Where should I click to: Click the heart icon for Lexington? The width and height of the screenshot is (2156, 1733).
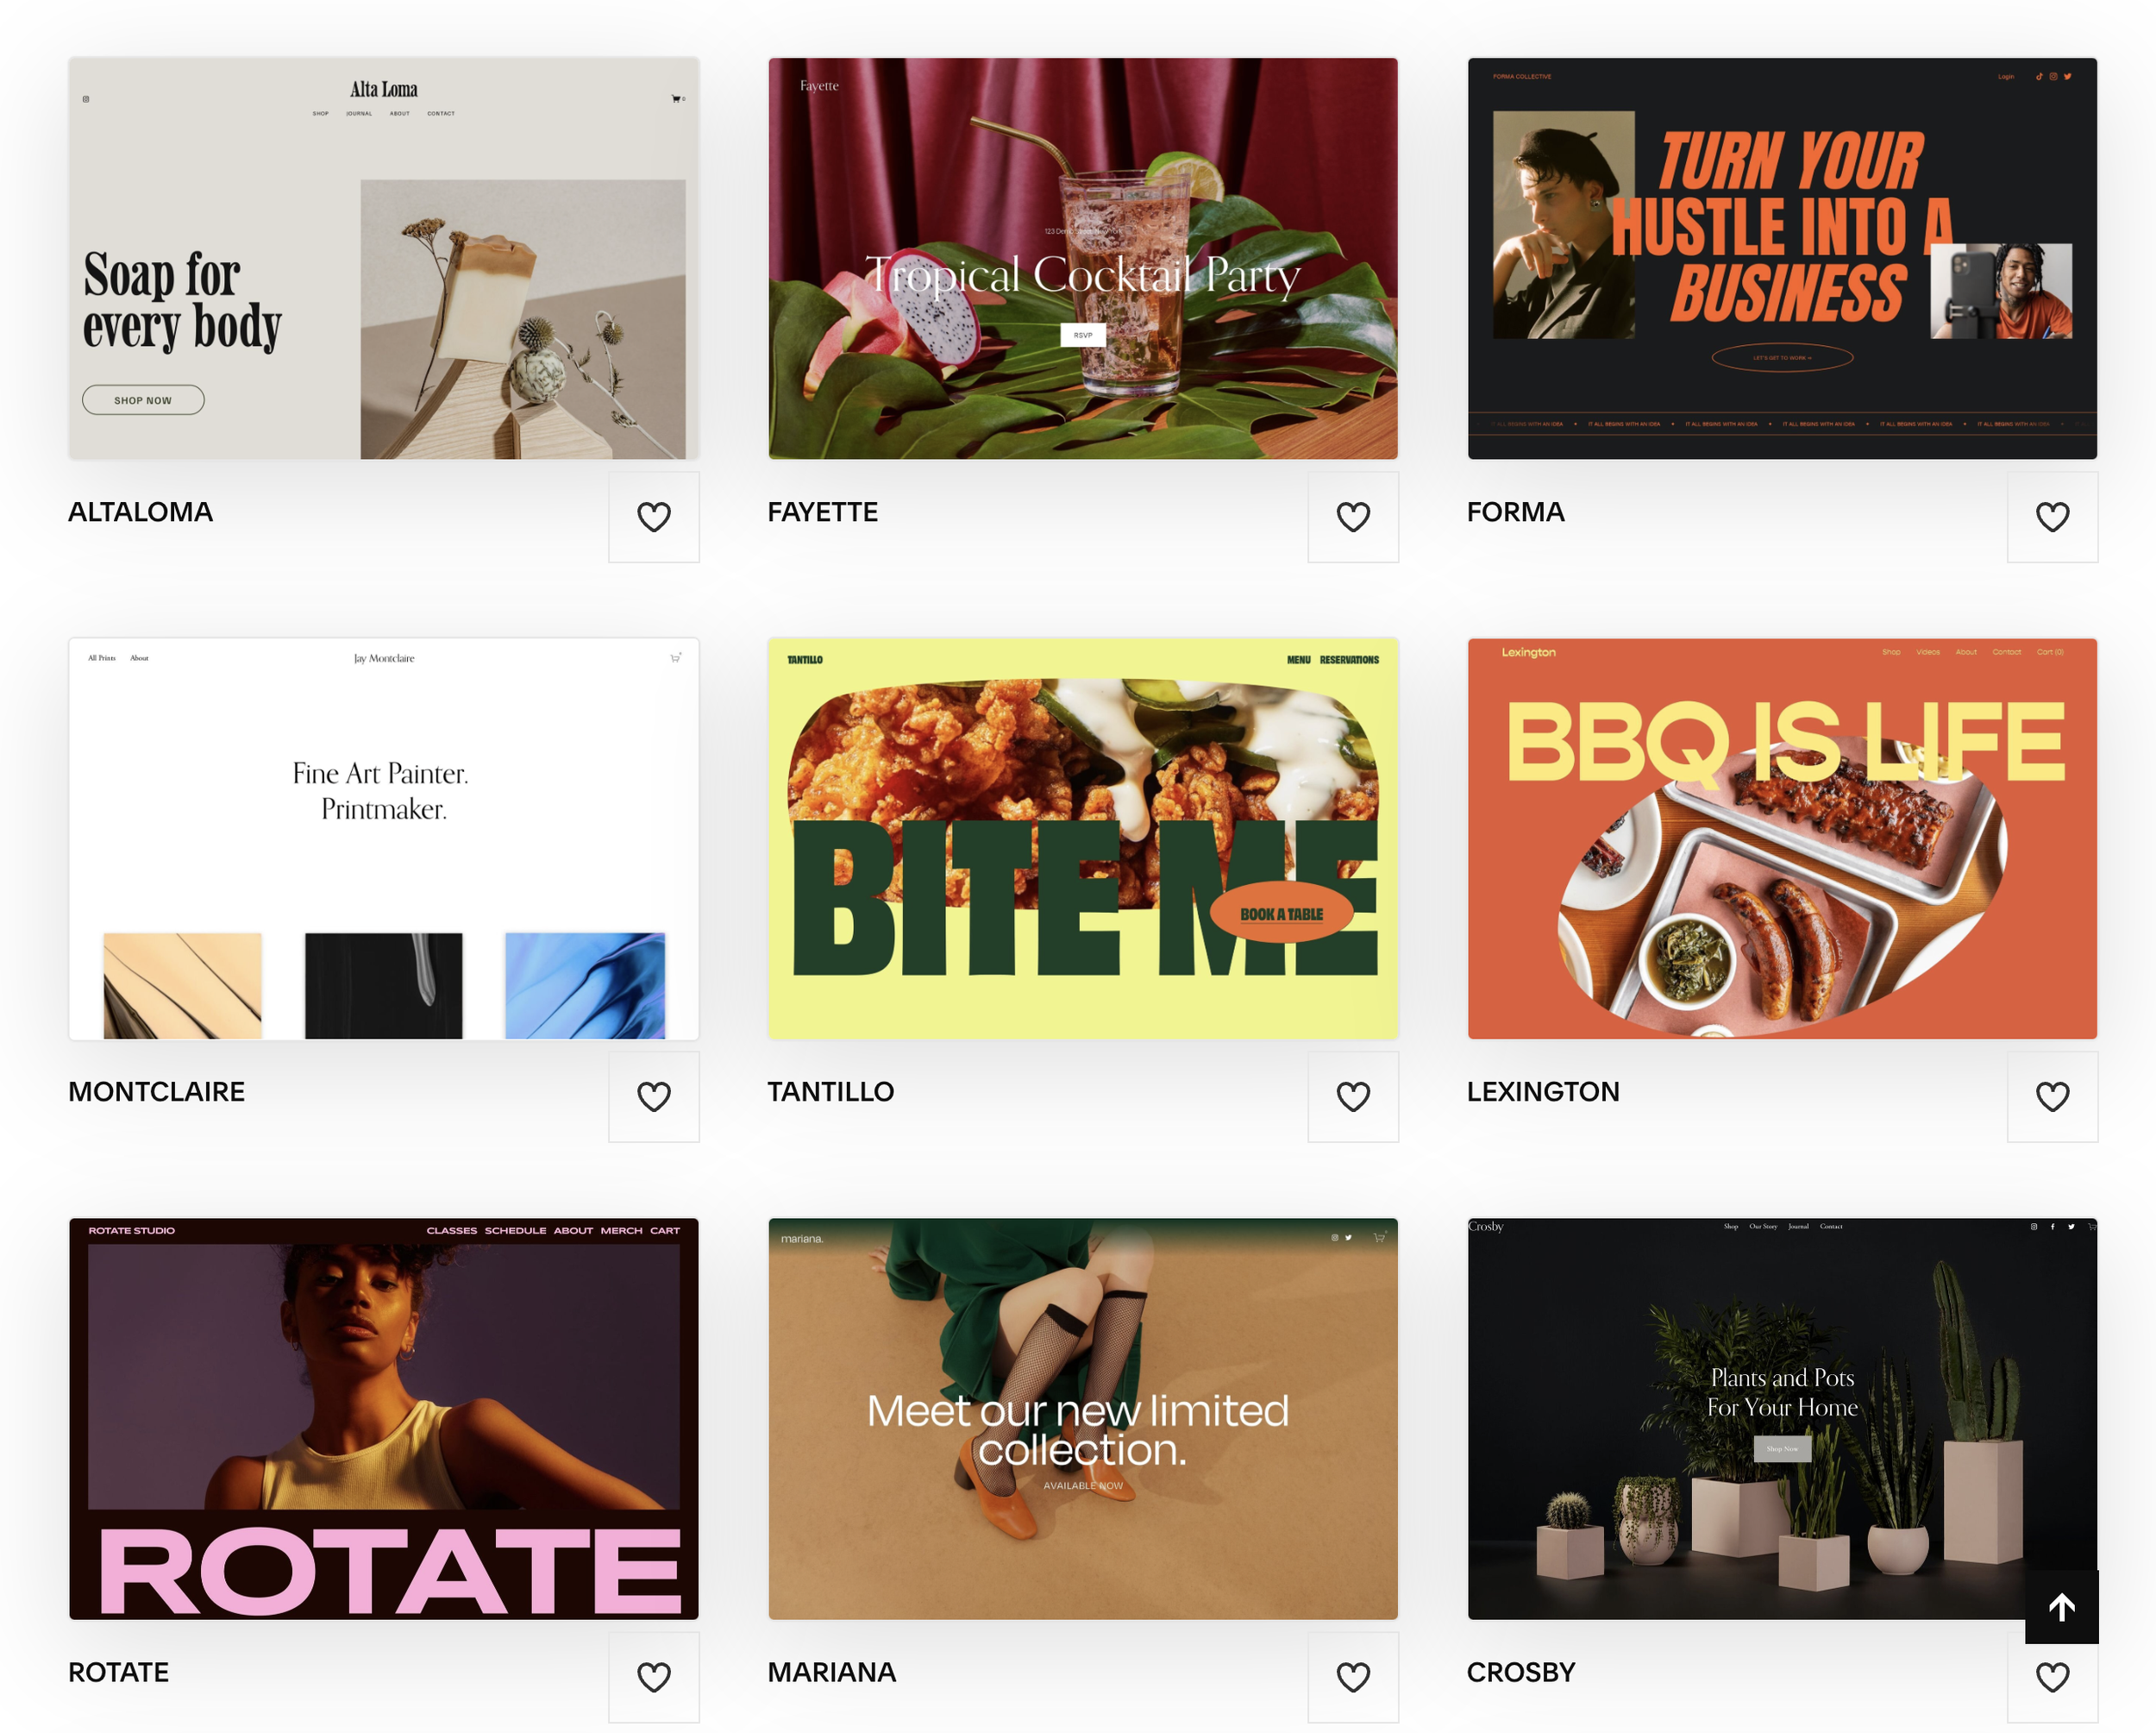(2052, 1097)
